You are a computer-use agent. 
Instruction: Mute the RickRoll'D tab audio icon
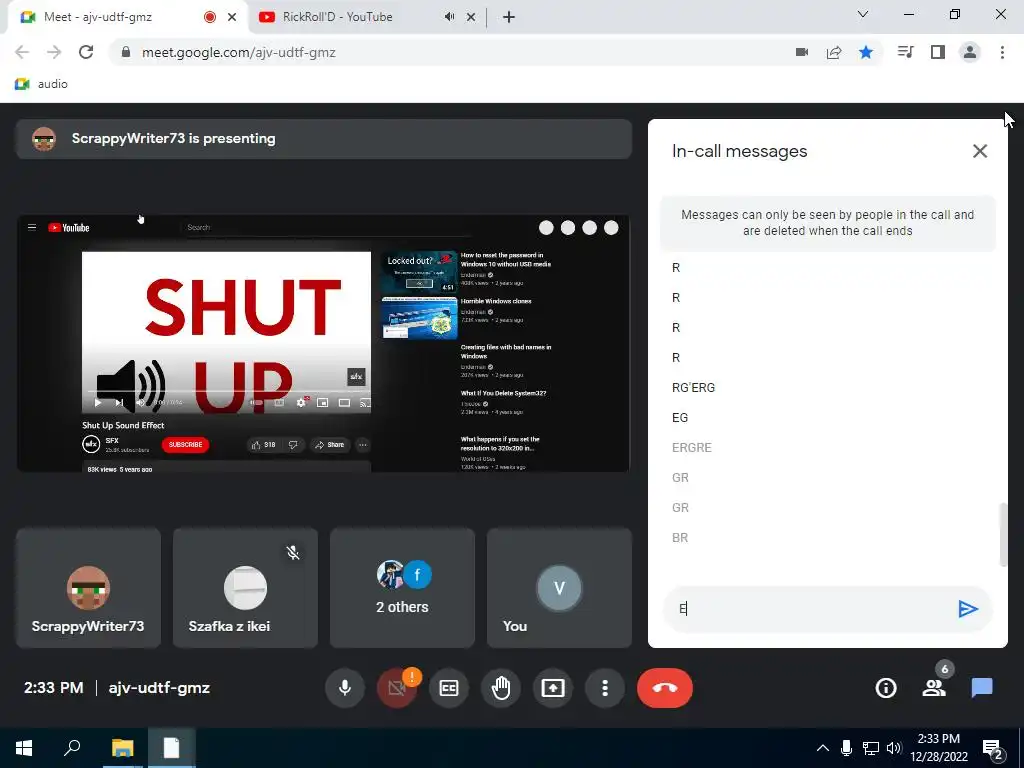tap(449, 17)
